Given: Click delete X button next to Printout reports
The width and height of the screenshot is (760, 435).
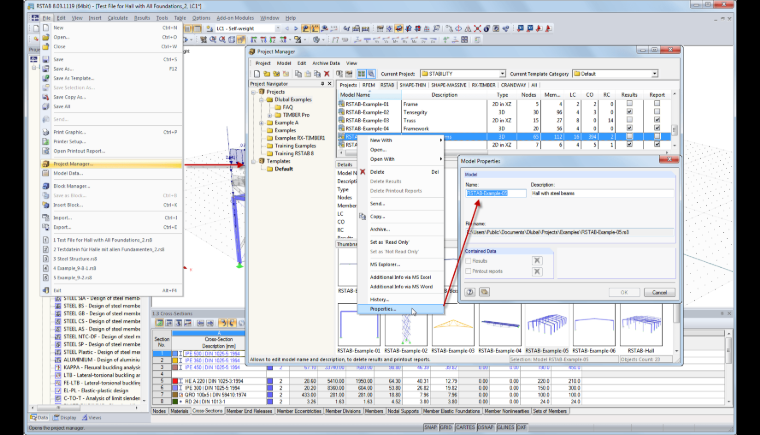Looking at the screenshot, I should coord(537,271).
